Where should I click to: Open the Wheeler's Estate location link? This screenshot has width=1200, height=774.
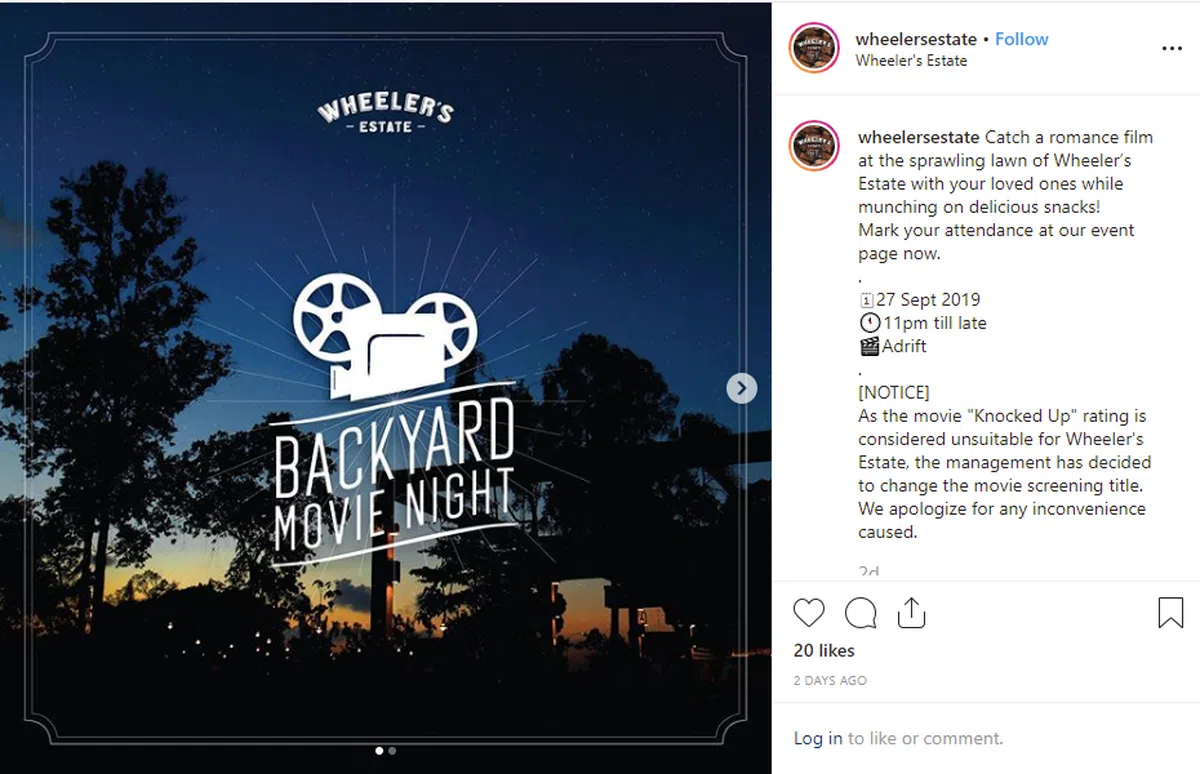click(x=911, y=60)
